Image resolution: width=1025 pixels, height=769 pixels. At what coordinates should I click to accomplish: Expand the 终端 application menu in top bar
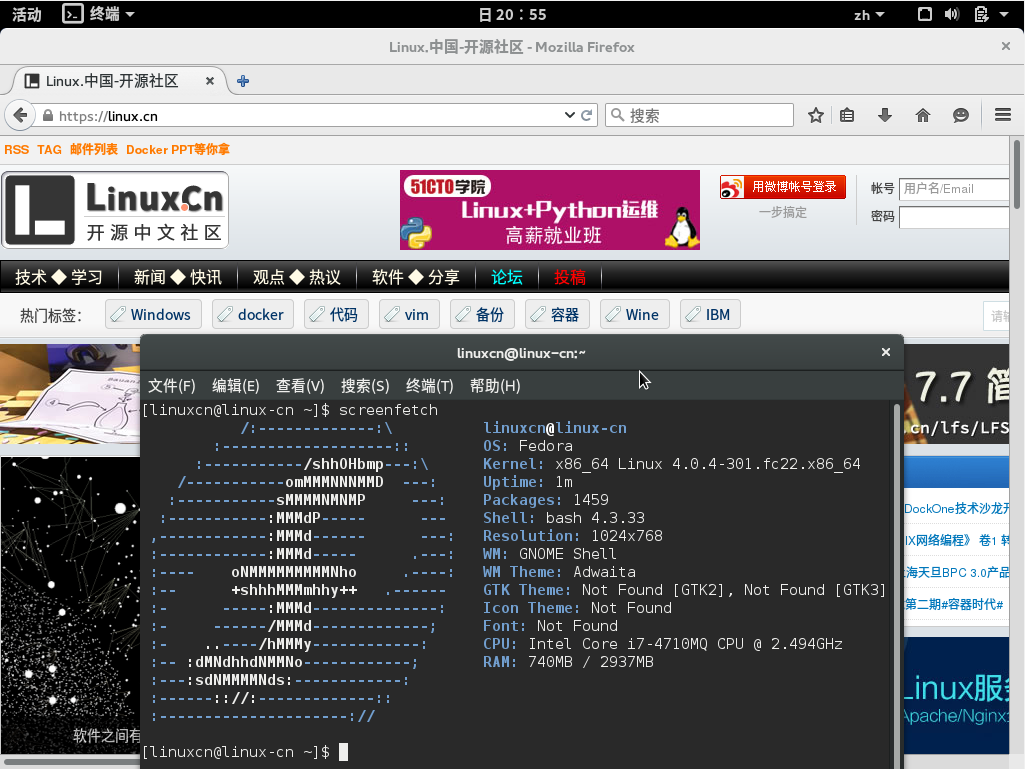[98, 14]
